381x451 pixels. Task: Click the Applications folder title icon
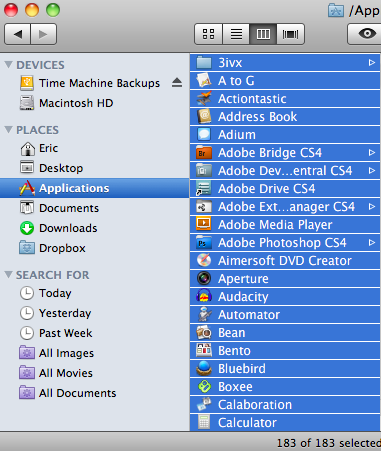(336, 11)
